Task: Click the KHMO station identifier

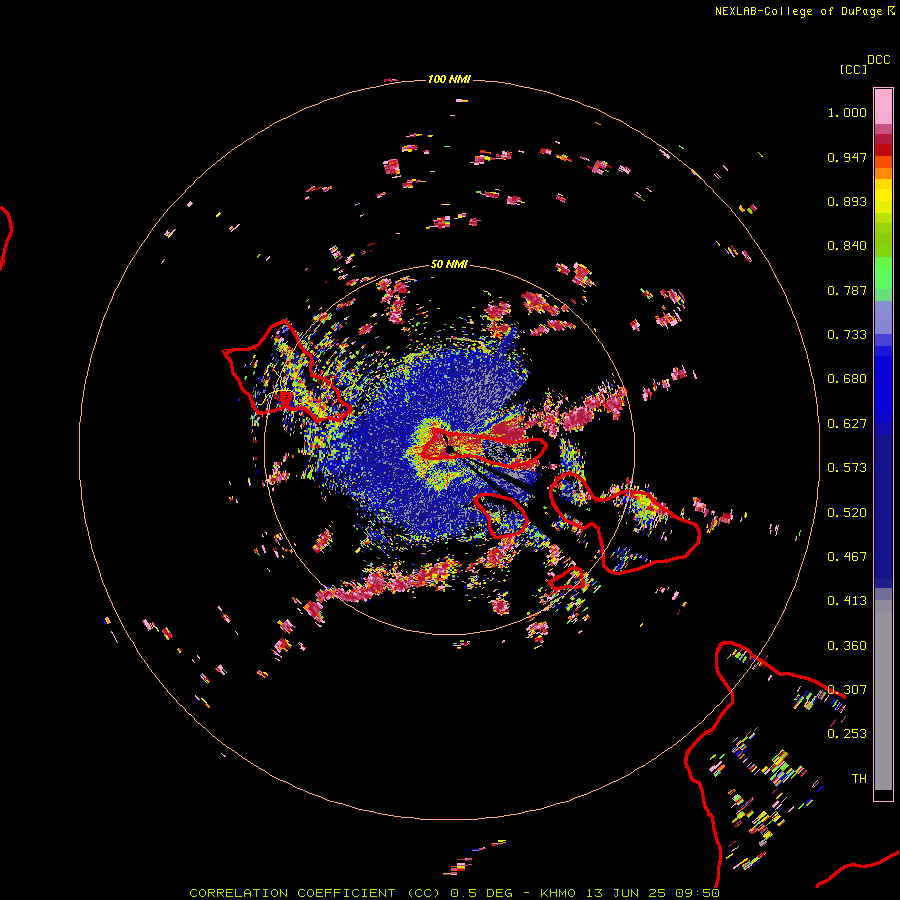Action: tap(557, 893)
